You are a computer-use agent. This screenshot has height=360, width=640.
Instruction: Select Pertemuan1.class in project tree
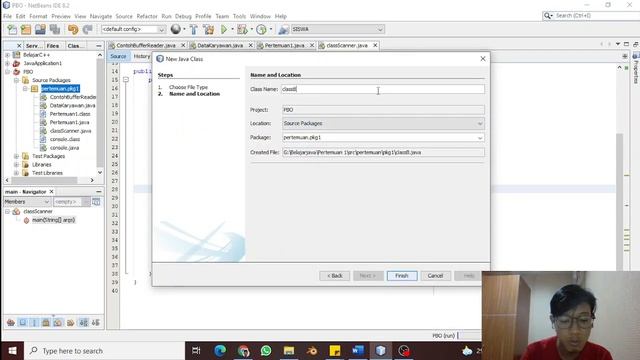[x=70, y=114]
